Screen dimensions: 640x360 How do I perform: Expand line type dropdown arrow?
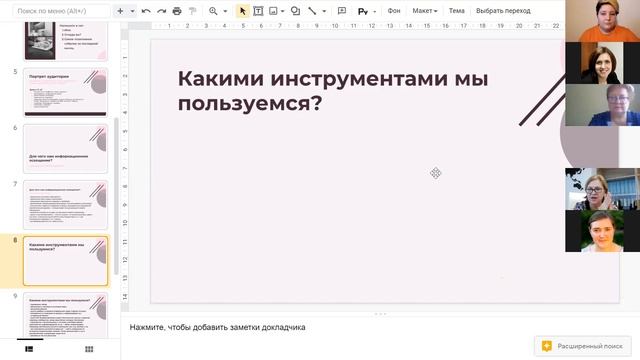(324, 11)
